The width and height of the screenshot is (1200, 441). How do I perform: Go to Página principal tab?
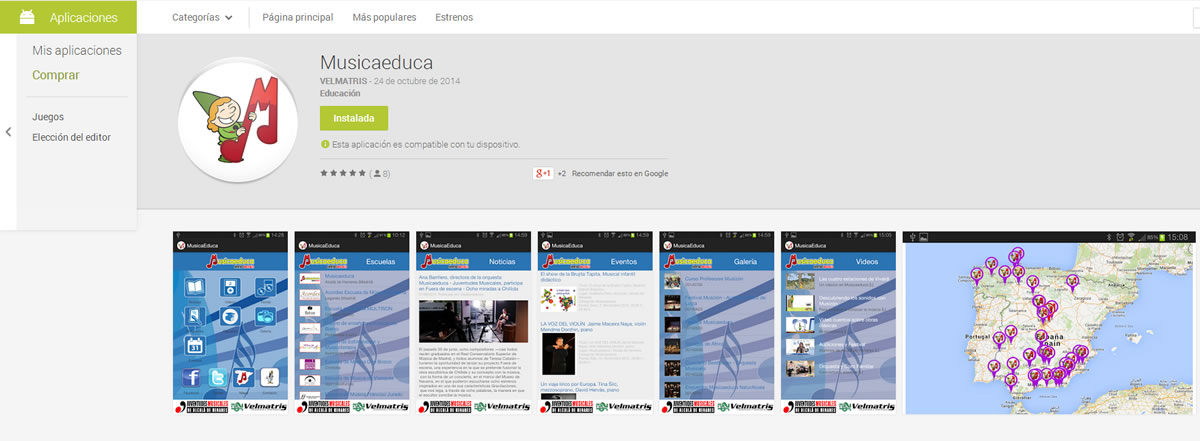coord(298,18)
